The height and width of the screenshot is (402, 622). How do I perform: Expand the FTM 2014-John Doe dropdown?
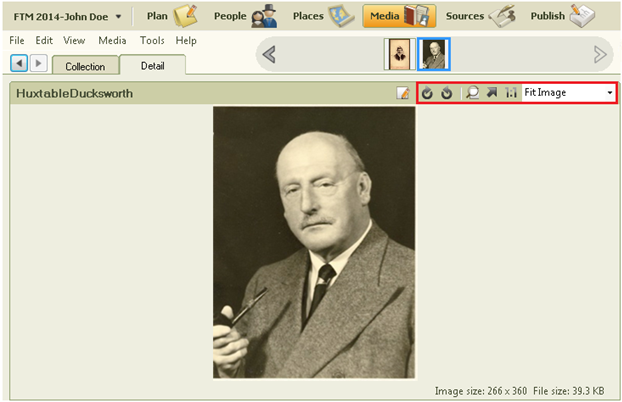coord(68,16)
